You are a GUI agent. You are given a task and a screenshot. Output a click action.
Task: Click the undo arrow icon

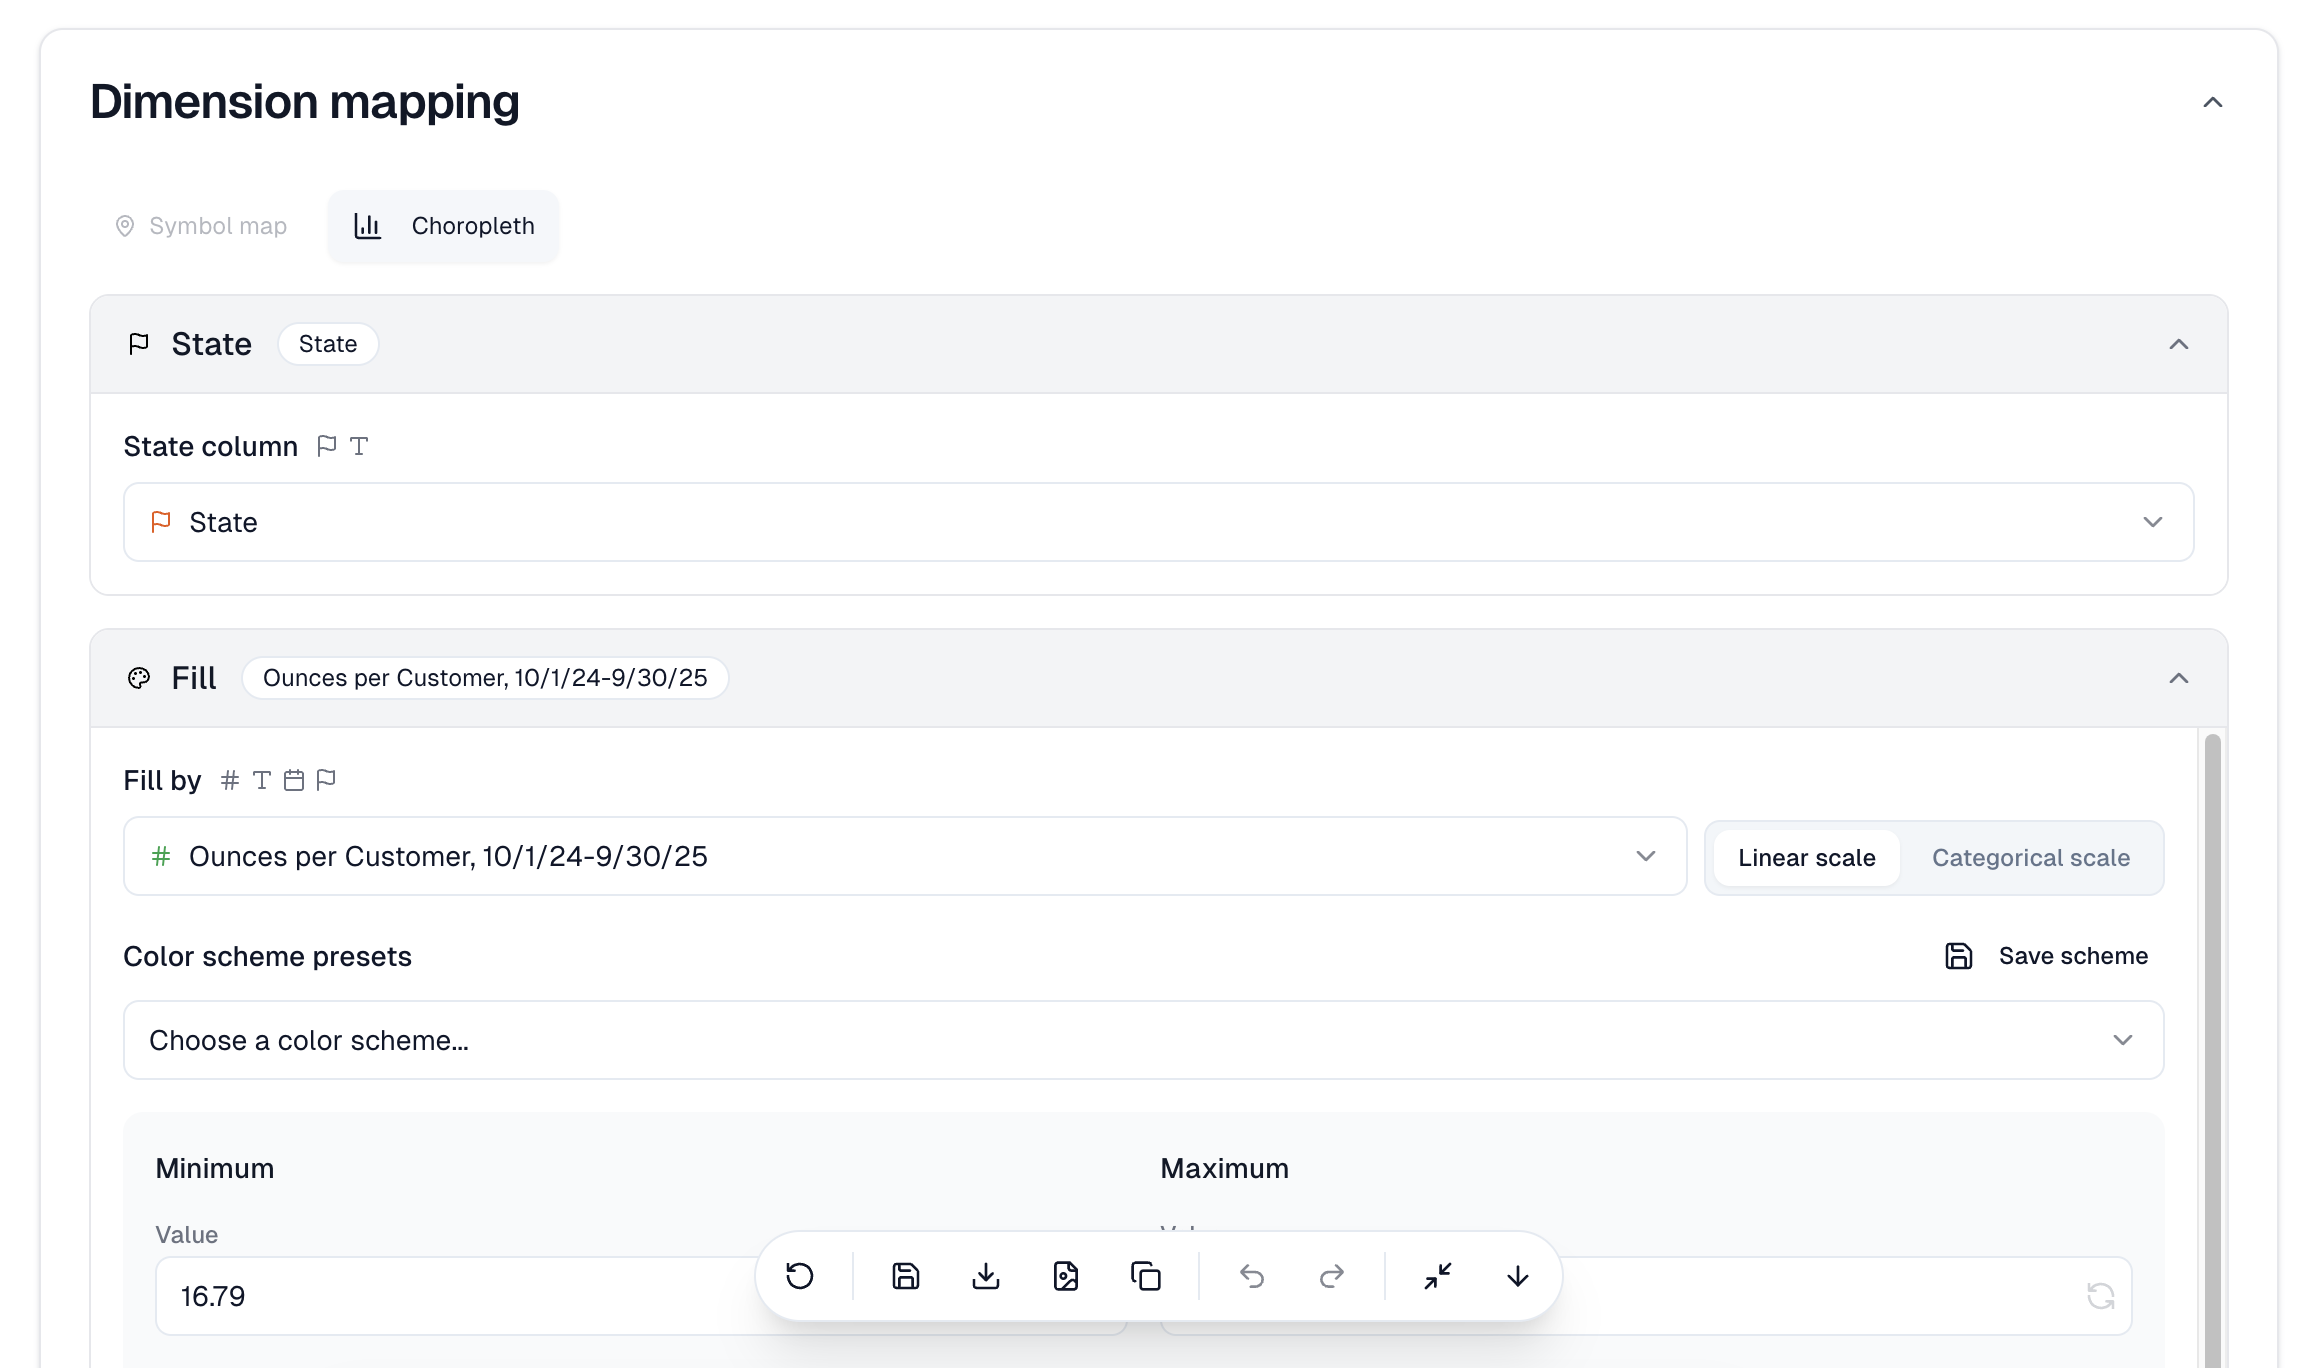[1252, 1276]
